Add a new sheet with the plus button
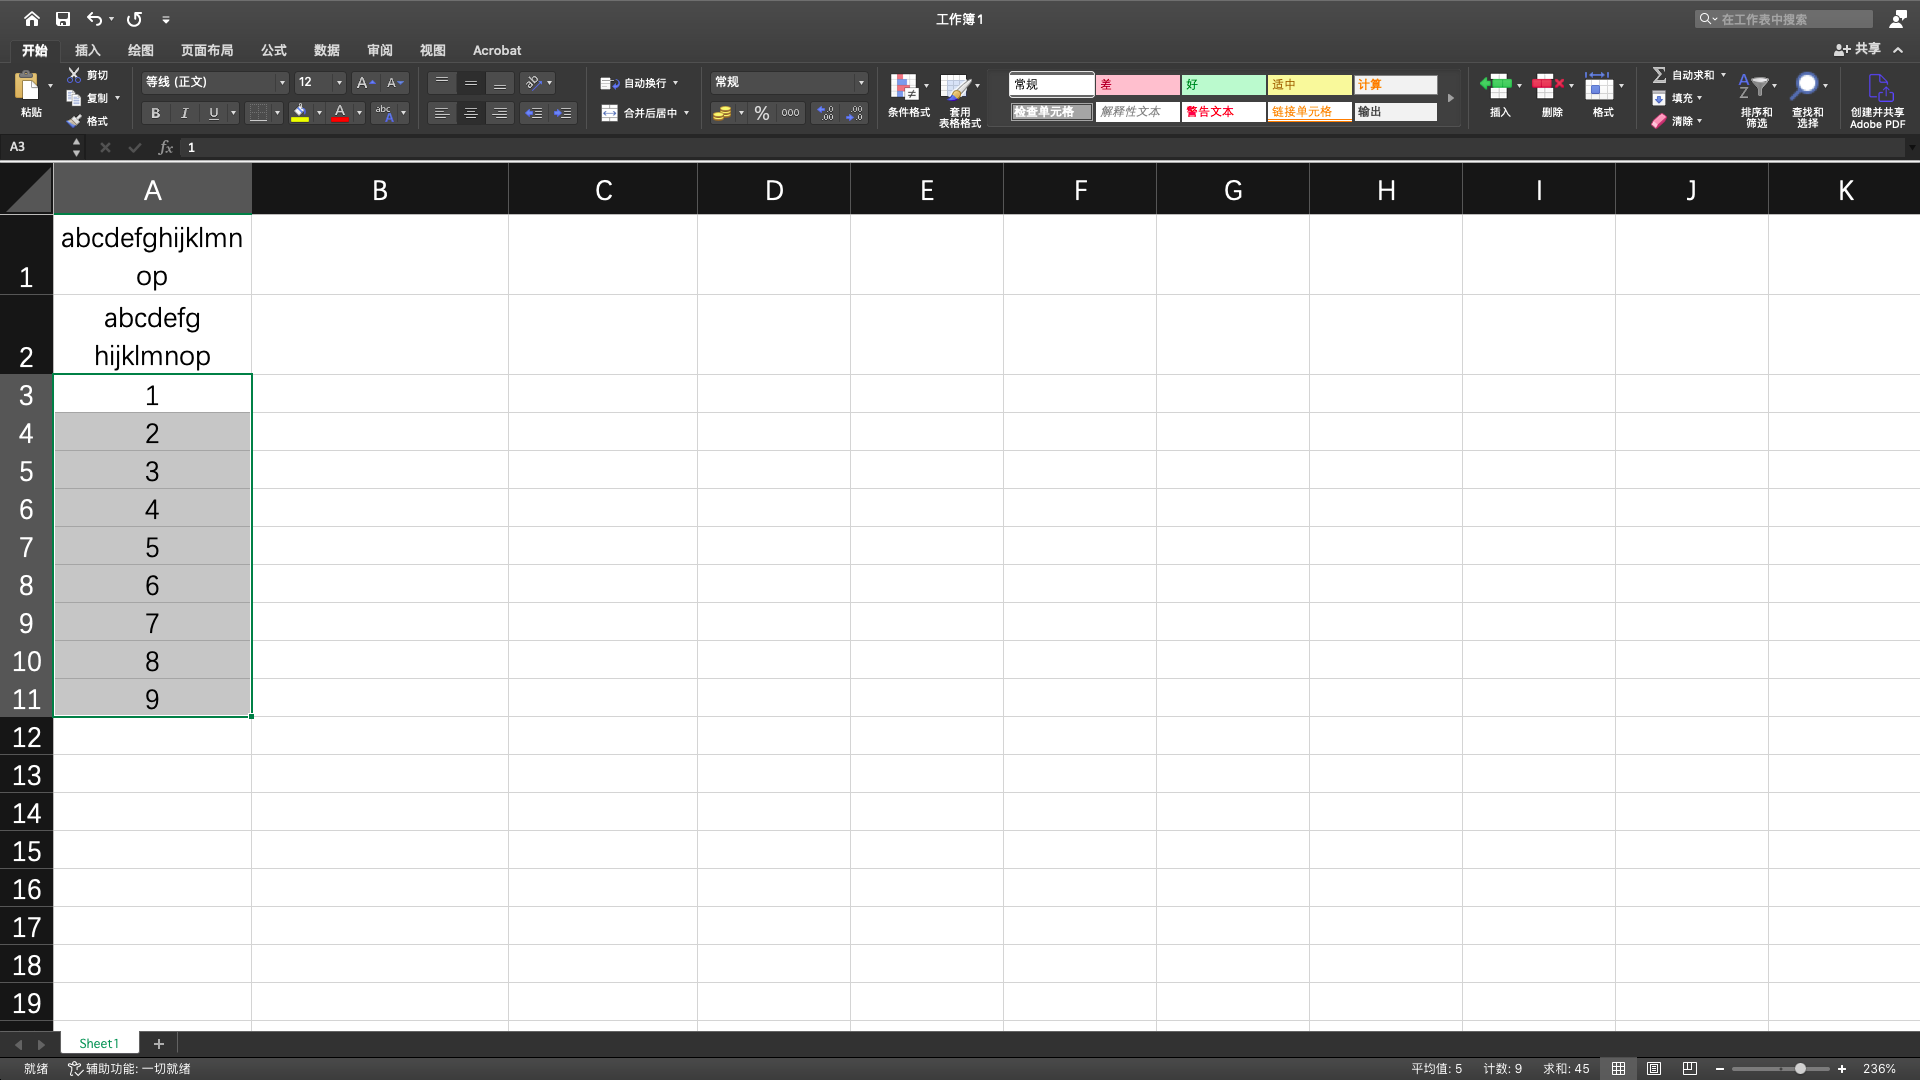This screenshot has height=1080, width=1920. coord(158,1043)
